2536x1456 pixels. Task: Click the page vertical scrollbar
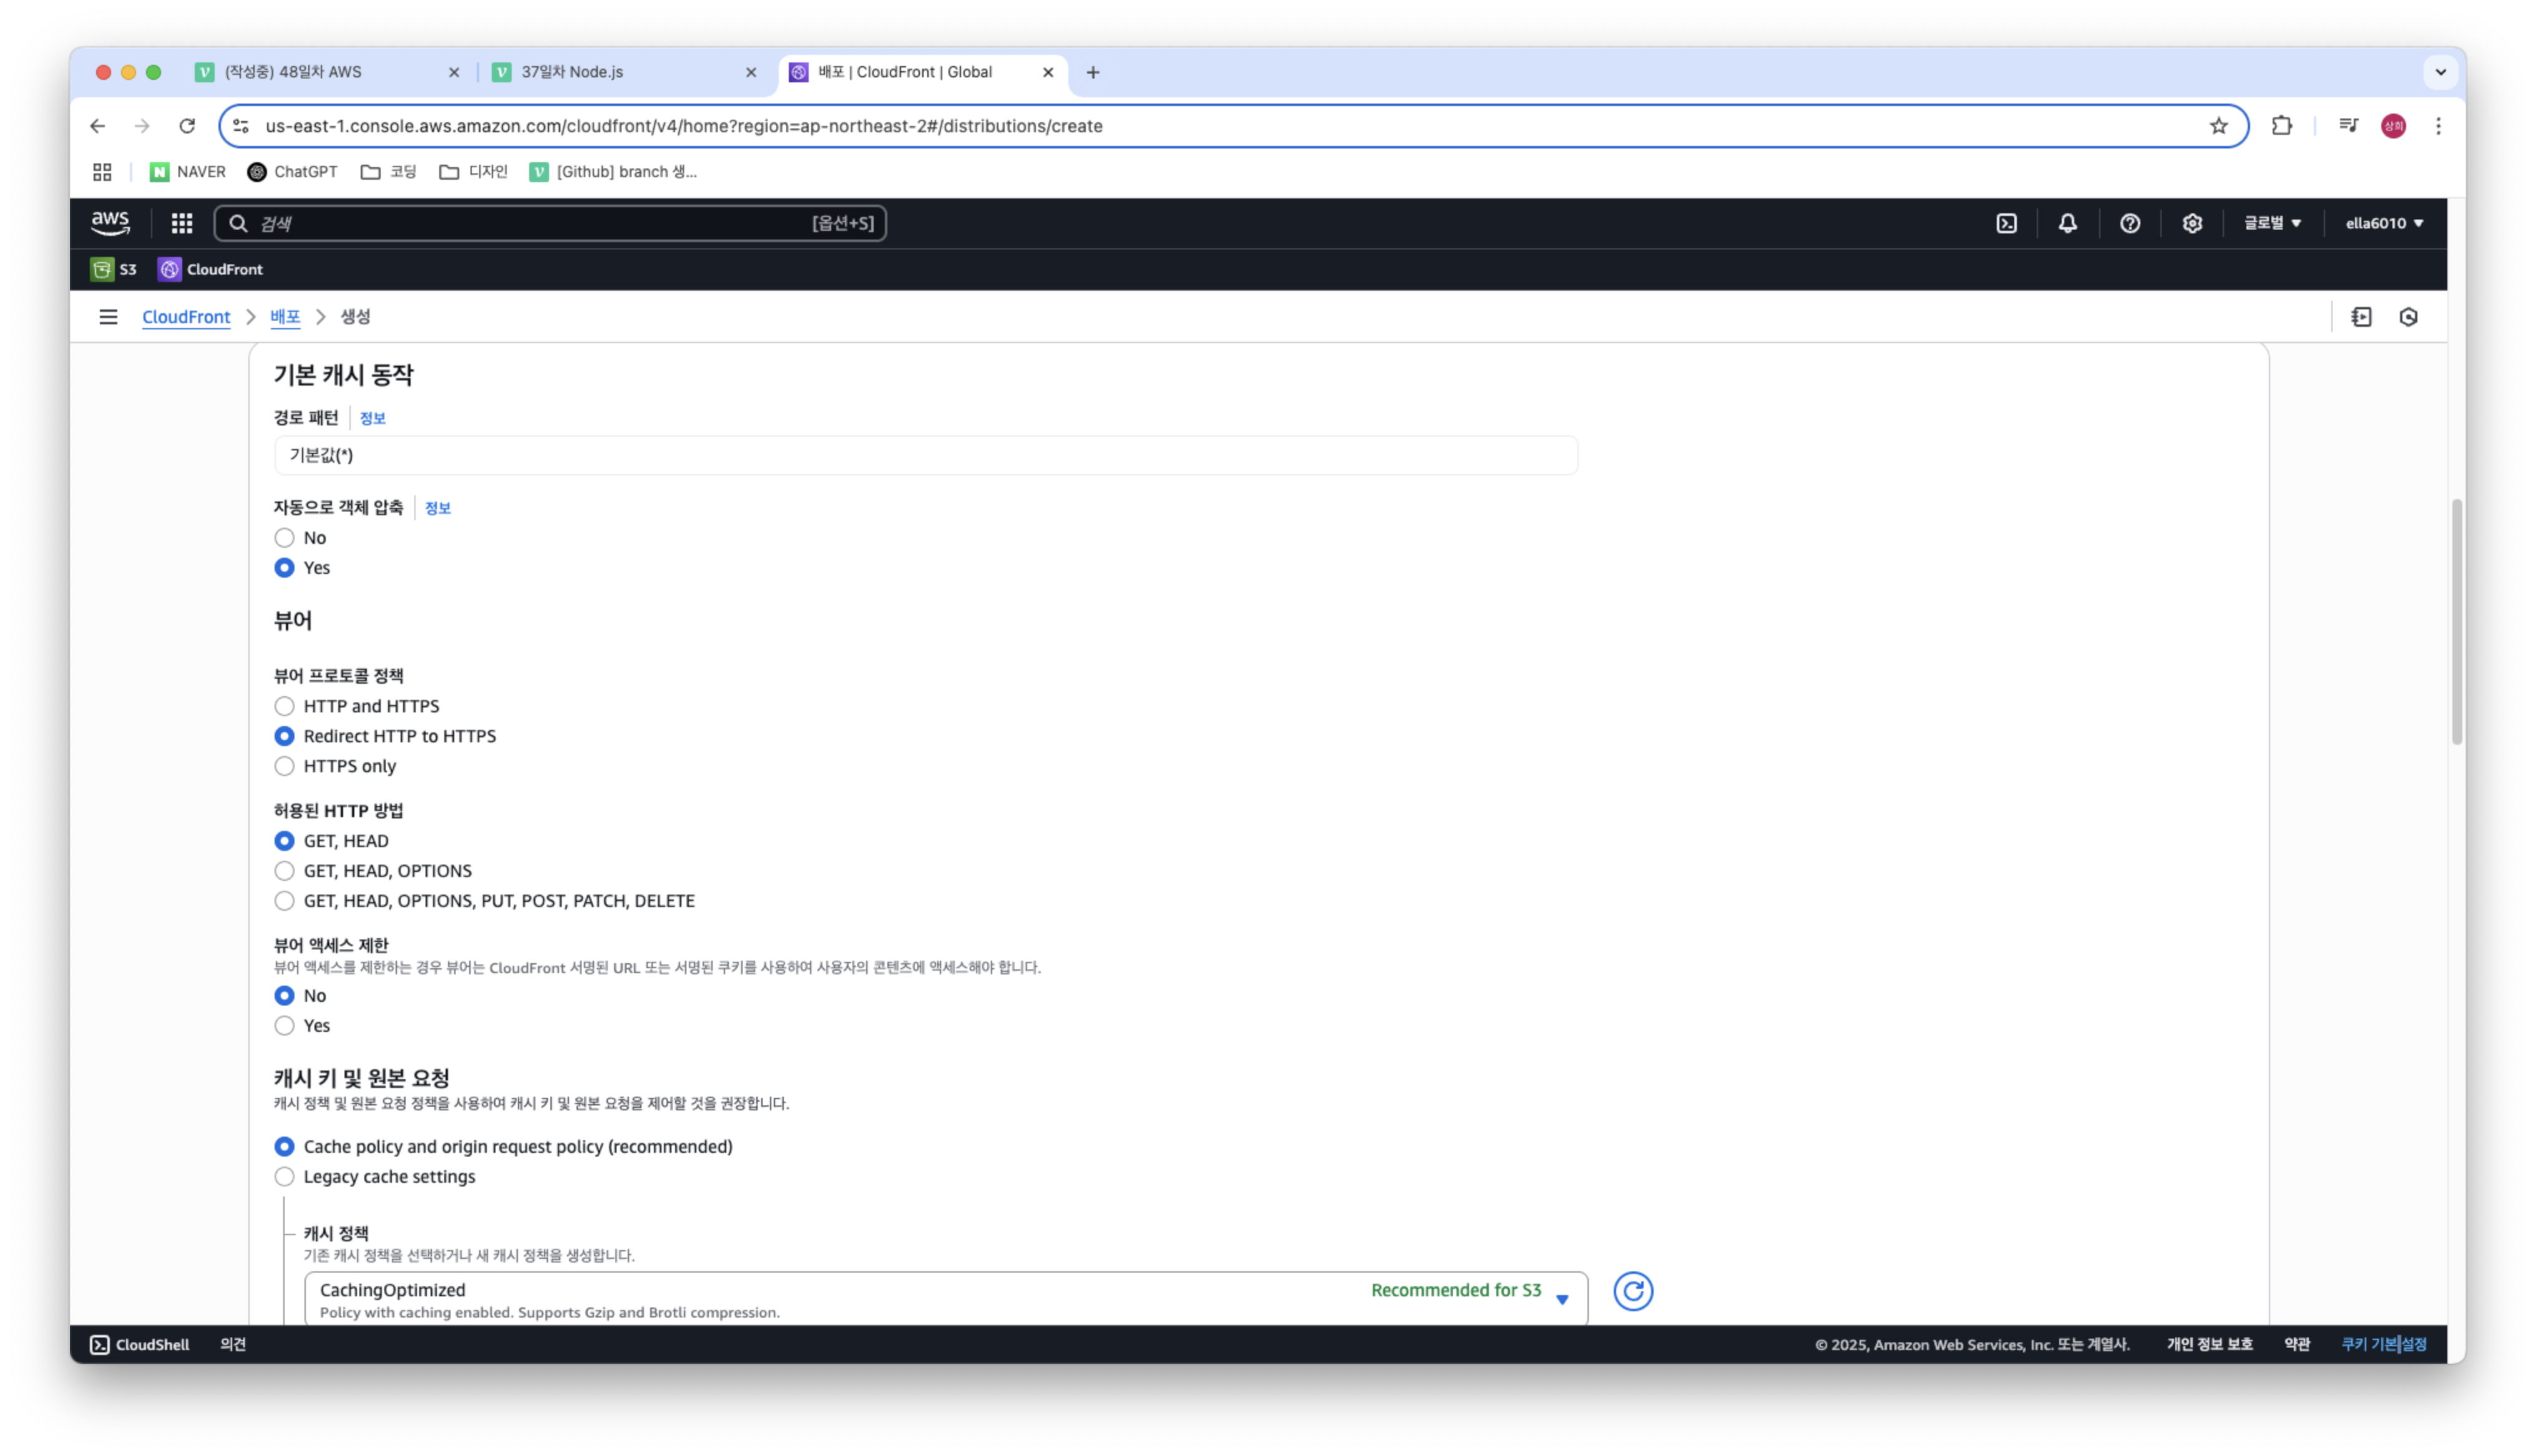point(2456,621)
